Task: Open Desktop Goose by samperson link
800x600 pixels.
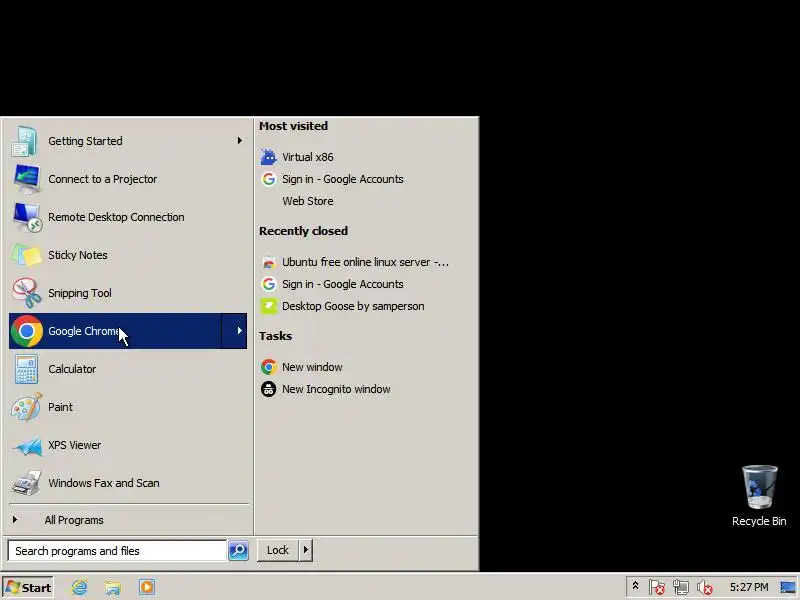Action: point(353,306)
